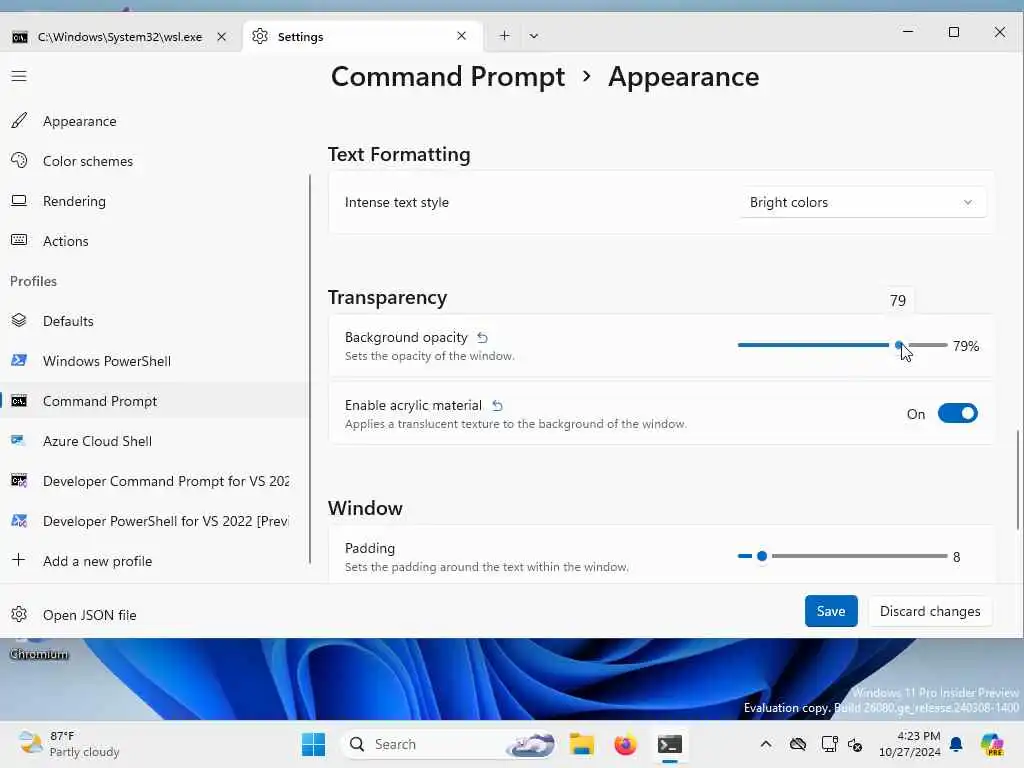1024x768 pixels.
Task: Save the settings changes
Action: [x=831, y=611]
